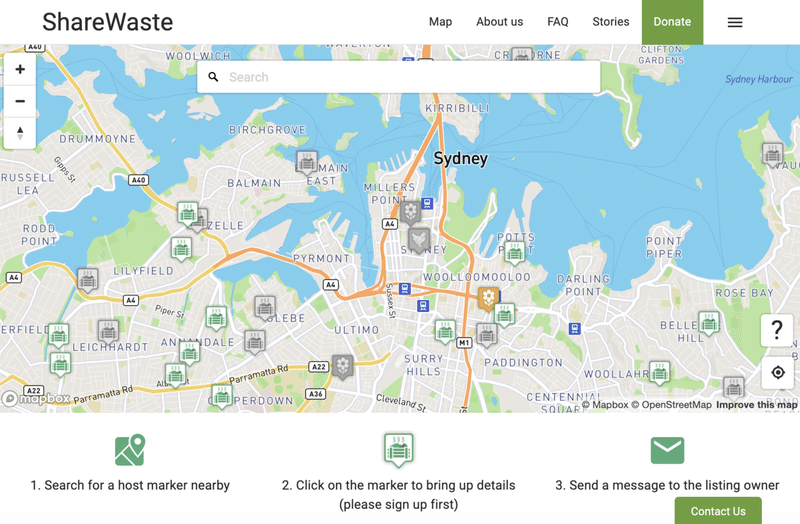The width and height of the screenshot is (800, 524).
Task: Zoom out of the map
Action: (x=20, y=101)
